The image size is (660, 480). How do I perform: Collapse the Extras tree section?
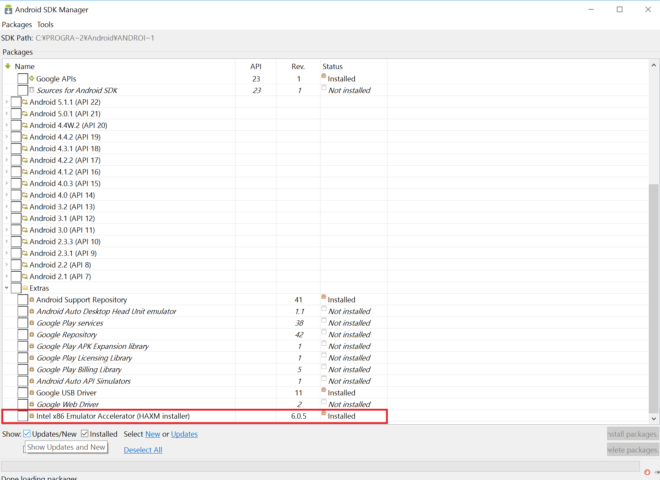7,288
